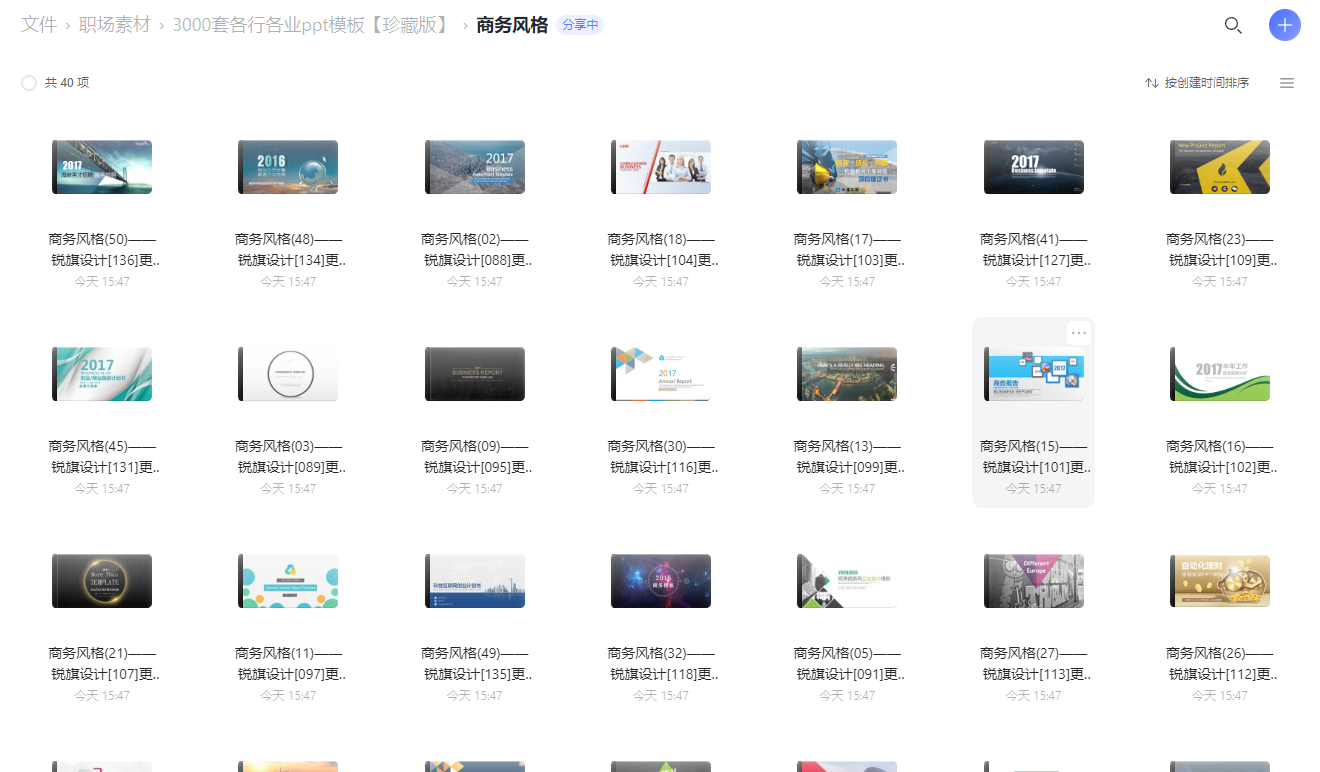Click the 商务风格 current folder title
This screenshot has width=1320, height=772.
click(512, 25)
